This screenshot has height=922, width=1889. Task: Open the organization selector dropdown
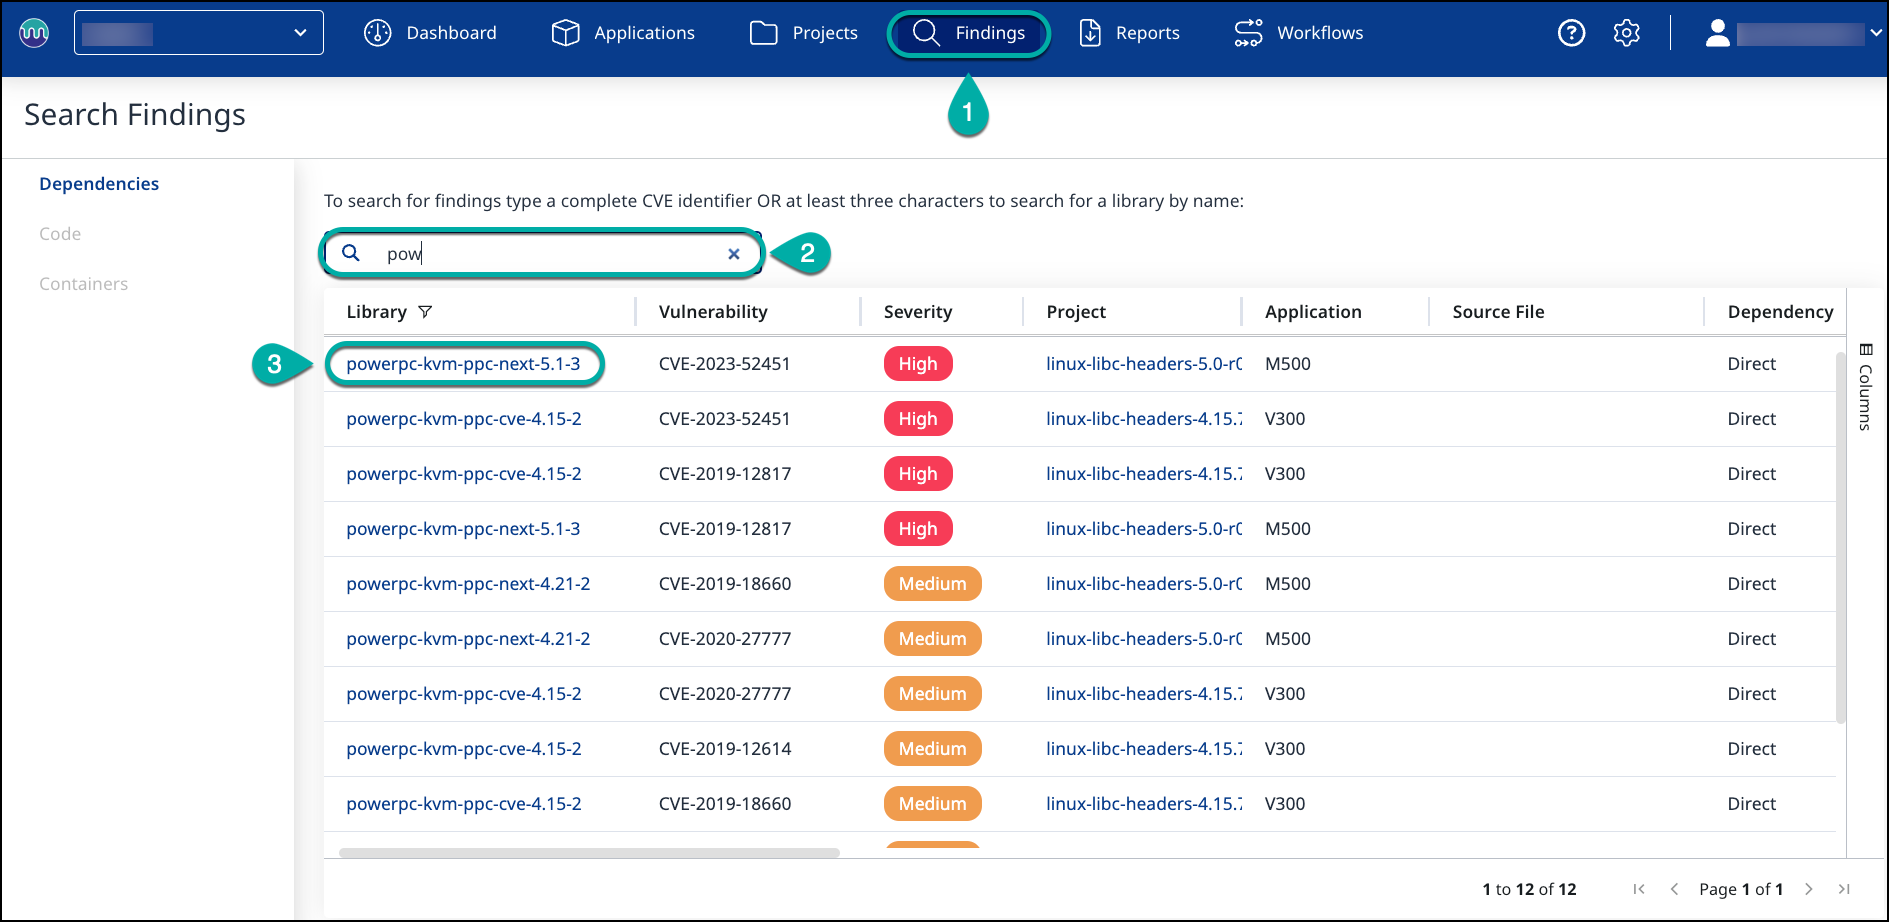199,33
